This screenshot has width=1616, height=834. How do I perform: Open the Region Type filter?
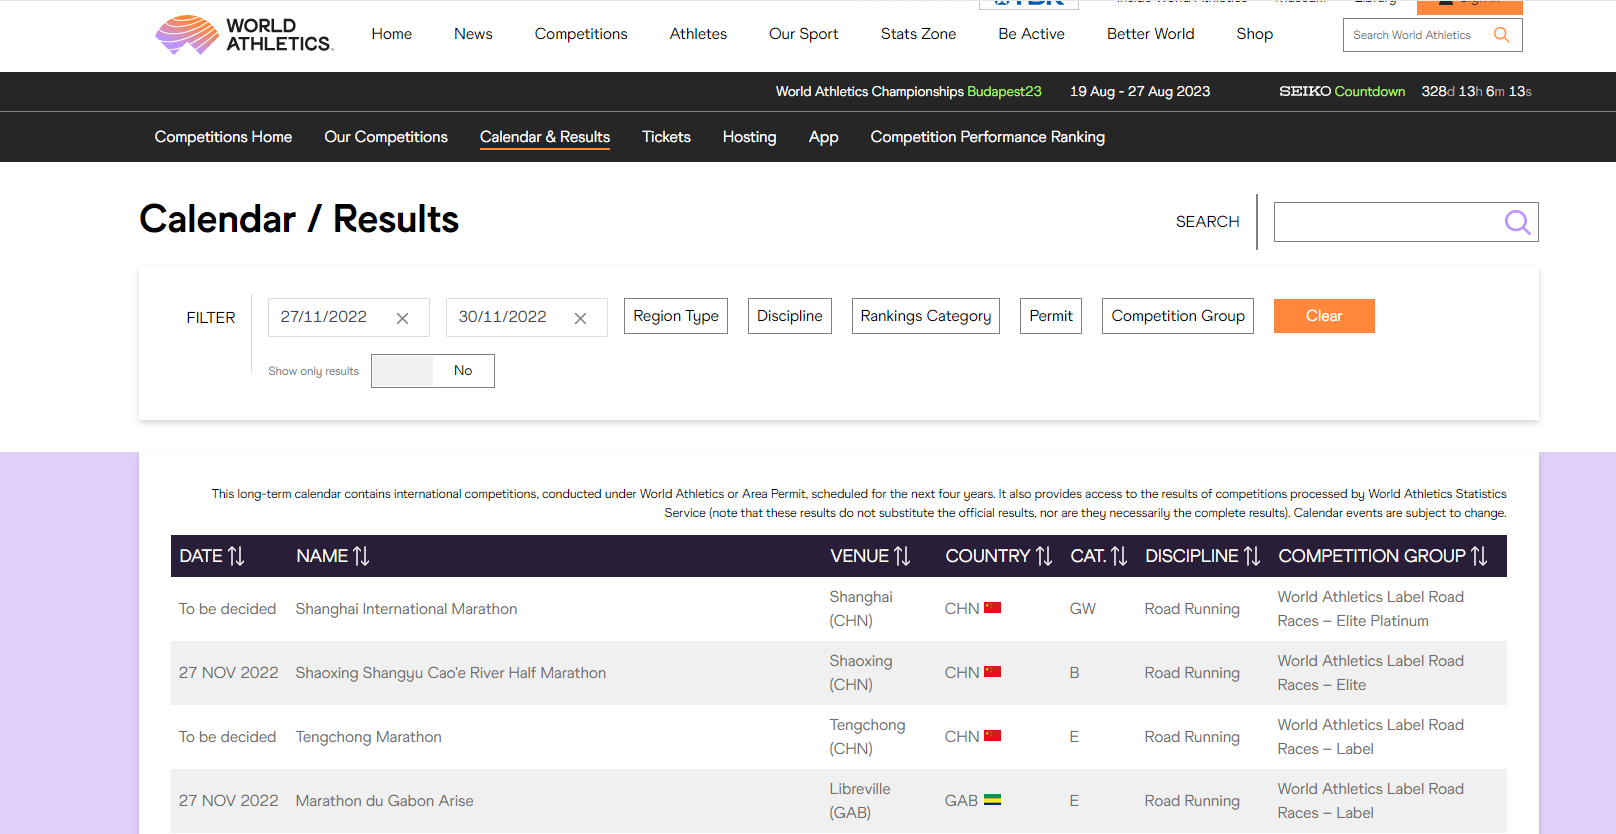coord(676,316)
